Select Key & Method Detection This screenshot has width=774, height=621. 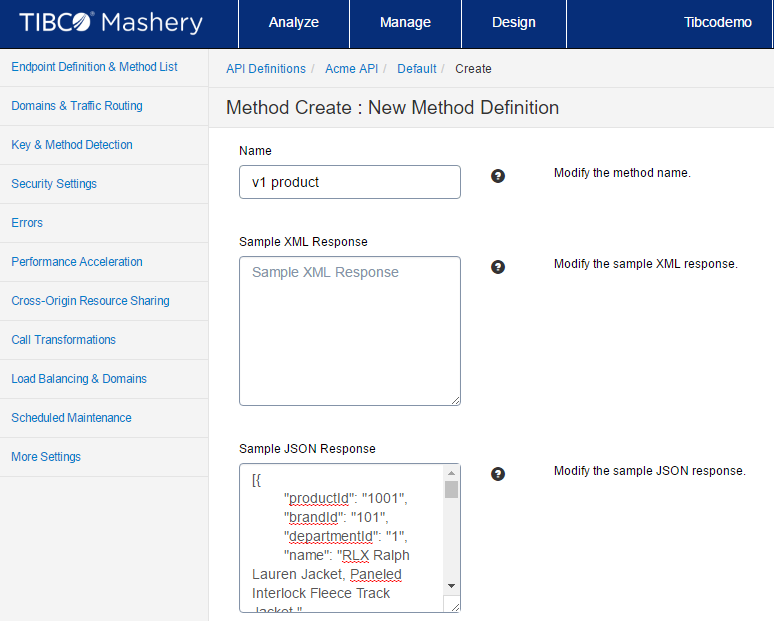72,145
